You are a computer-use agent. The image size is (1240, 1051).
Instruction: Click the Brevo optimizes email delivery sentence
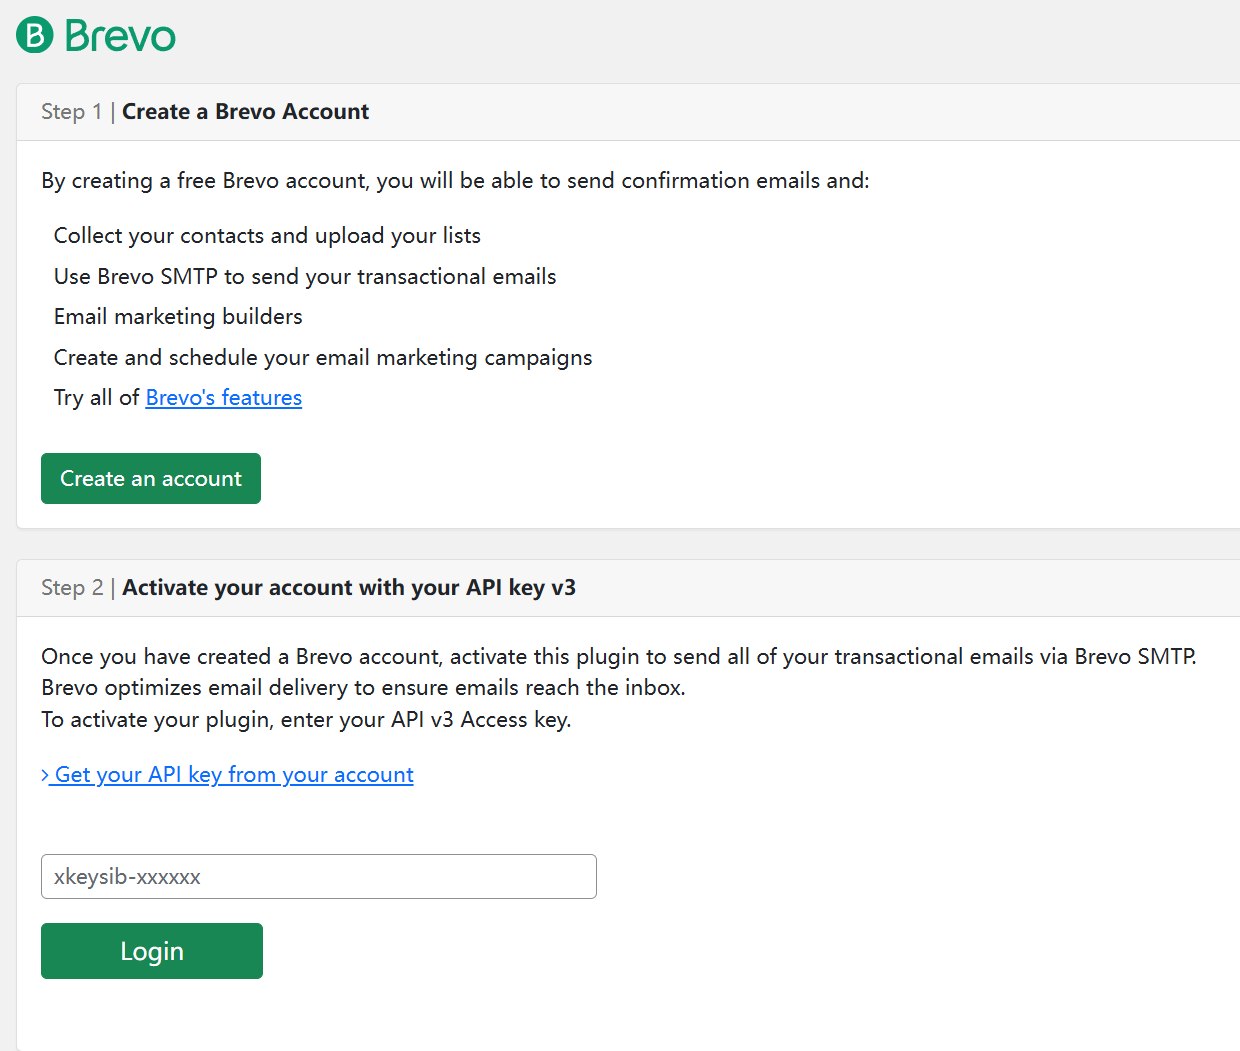pos(363,688)
